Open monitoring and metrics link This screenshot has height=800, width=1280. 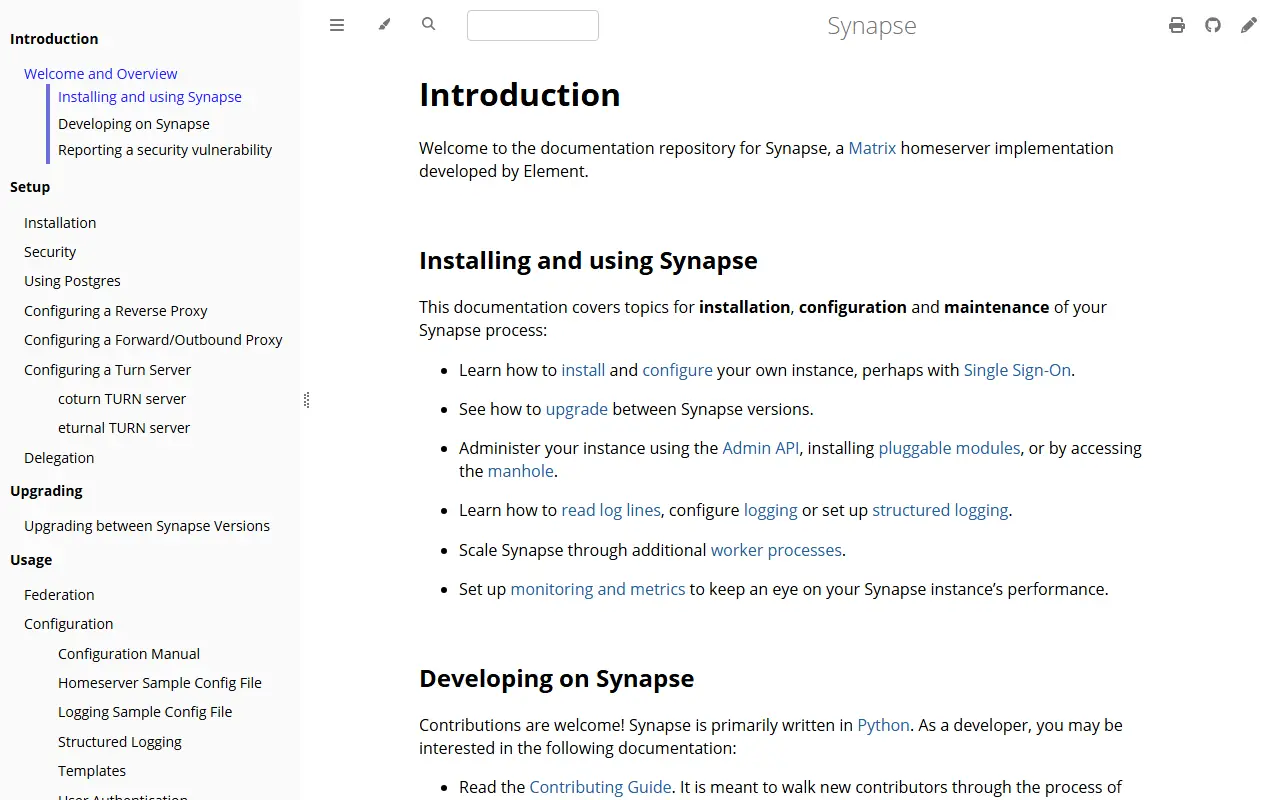(x=598, y=589)
